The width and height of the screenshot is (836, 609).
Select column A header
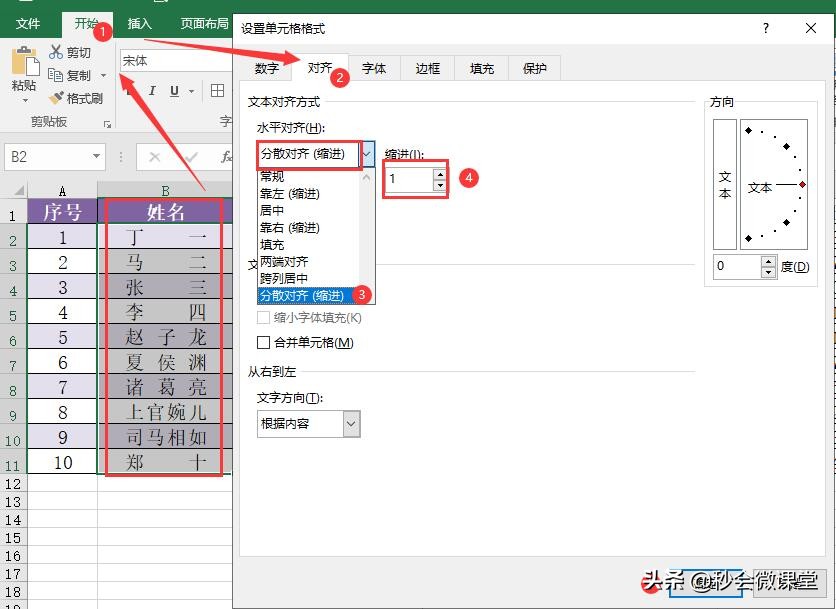62,190
